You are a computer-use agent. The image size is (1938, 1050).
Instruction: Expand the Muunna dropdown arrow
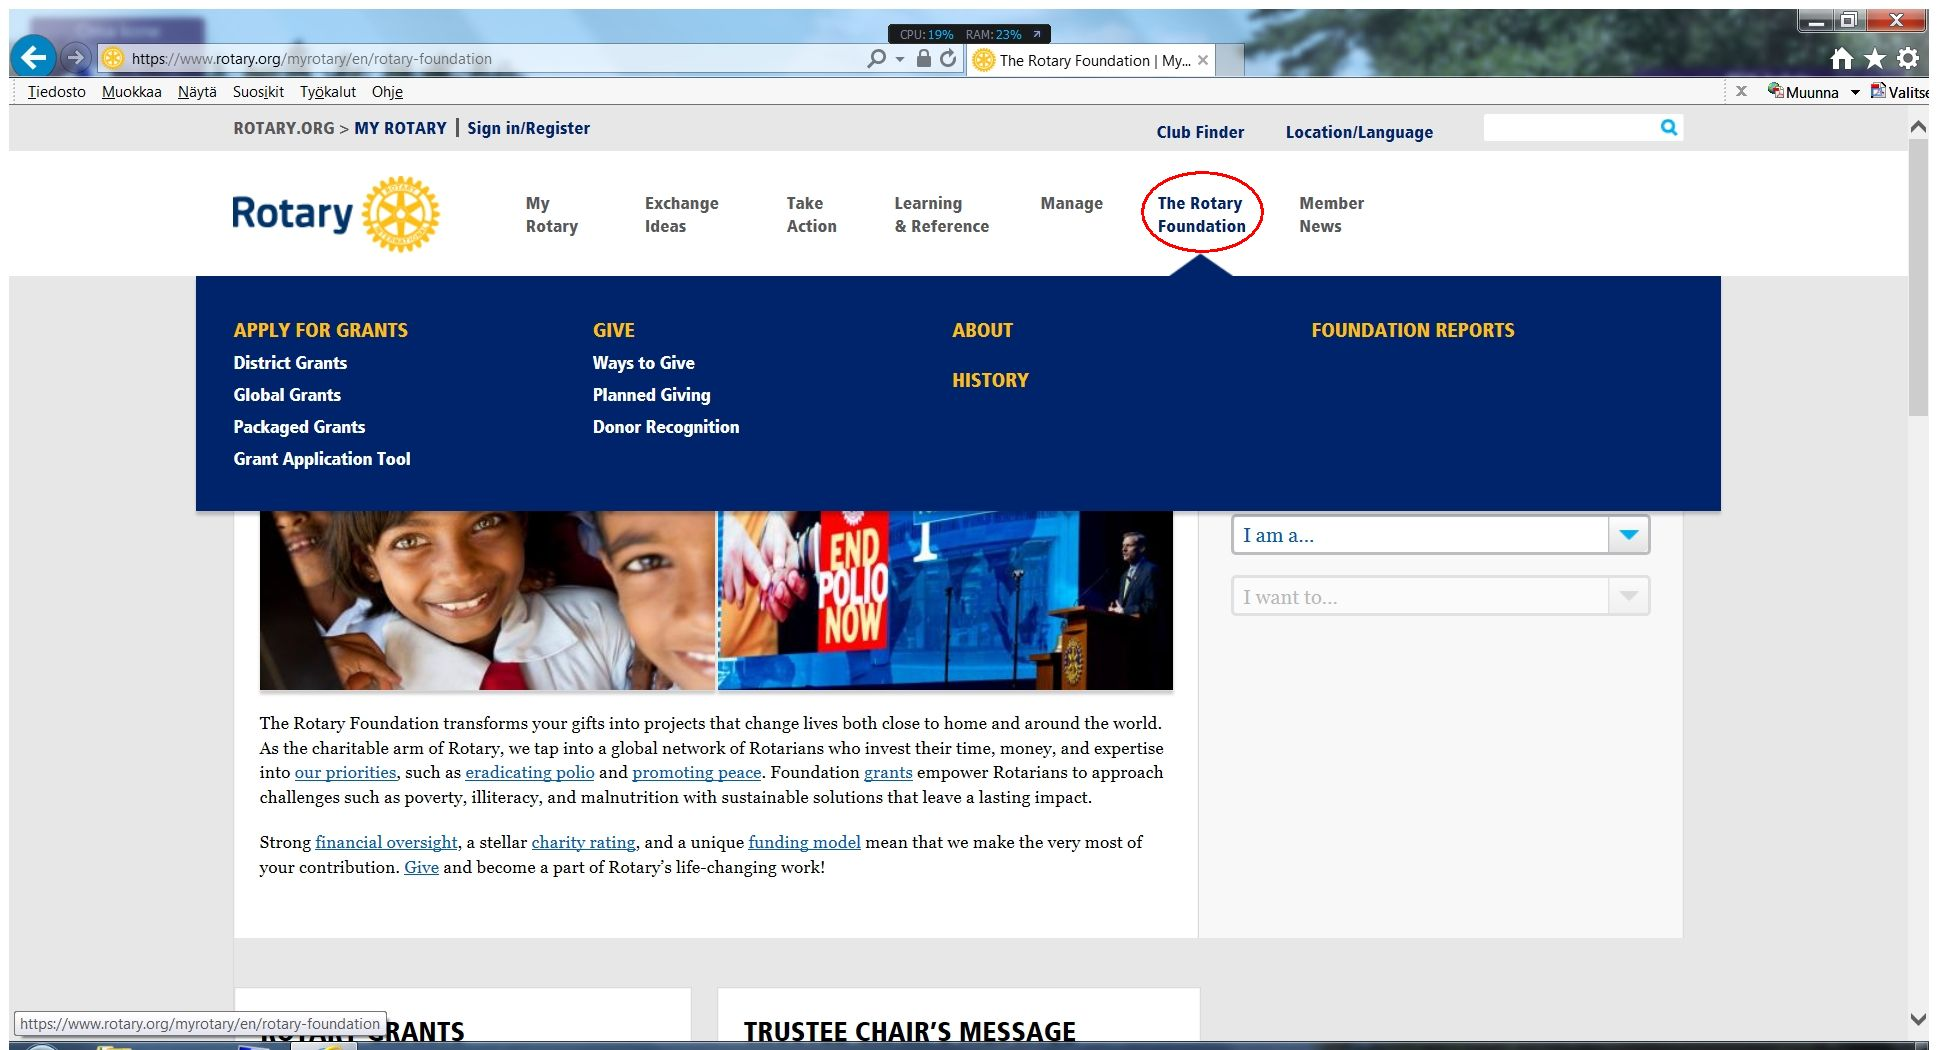[x=1854, y=92]
